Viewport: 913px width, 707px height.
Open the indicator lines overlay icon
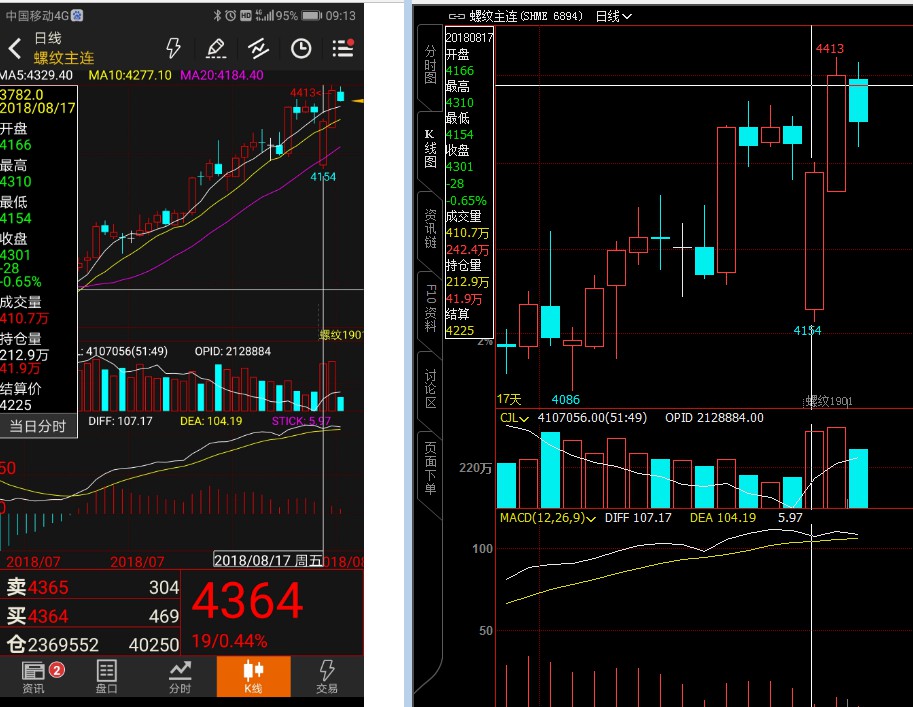(258, 48)
